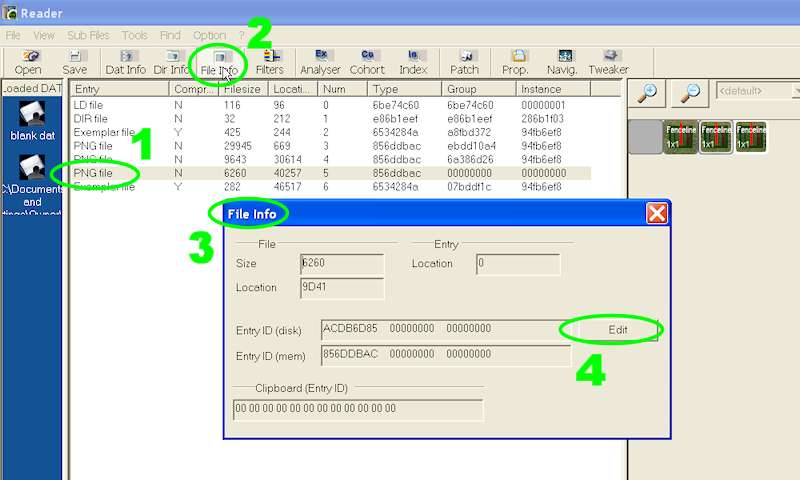Select the Exemplar file entry with filesize 425
Screen dimensions: 800x480
pos(331,132)
